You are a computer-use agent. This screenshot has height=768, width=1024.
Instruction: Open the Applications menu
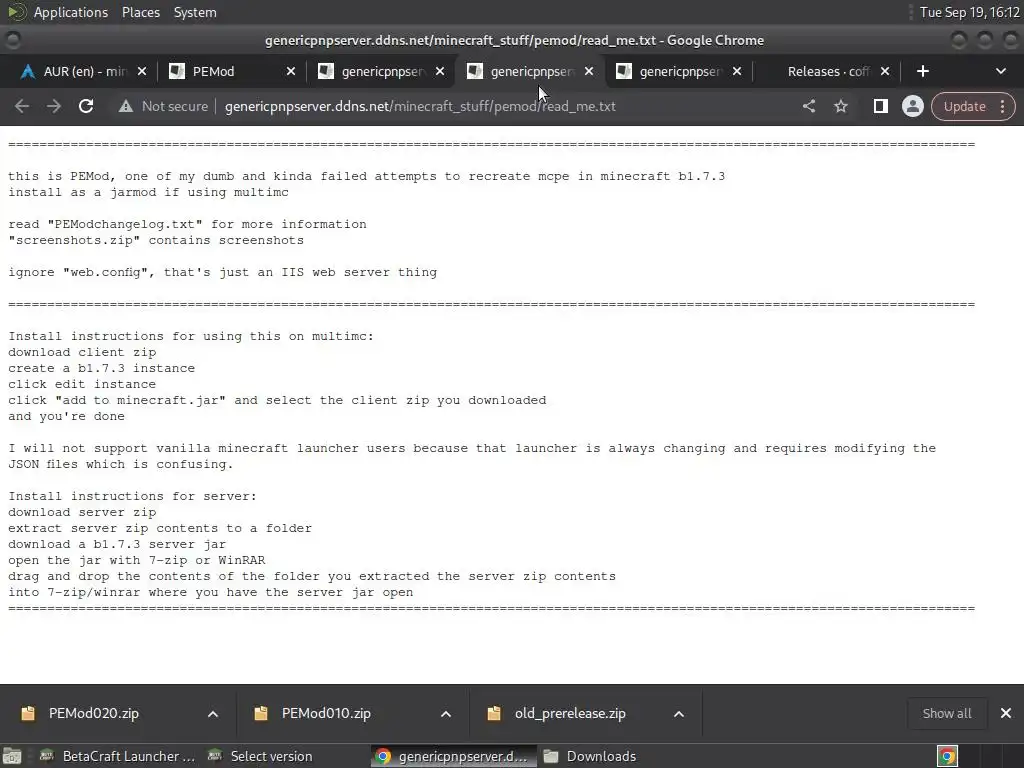(x=71, y=12)
